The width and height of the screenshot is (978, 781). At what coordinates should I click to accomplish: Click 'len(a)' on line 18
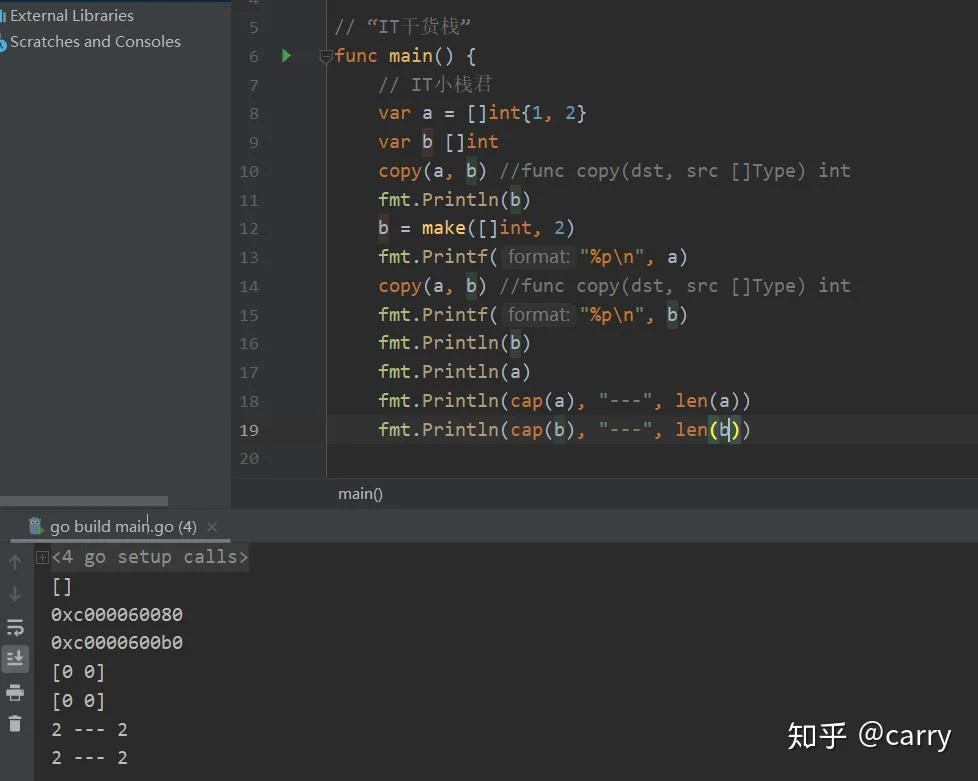click(707, 400)
